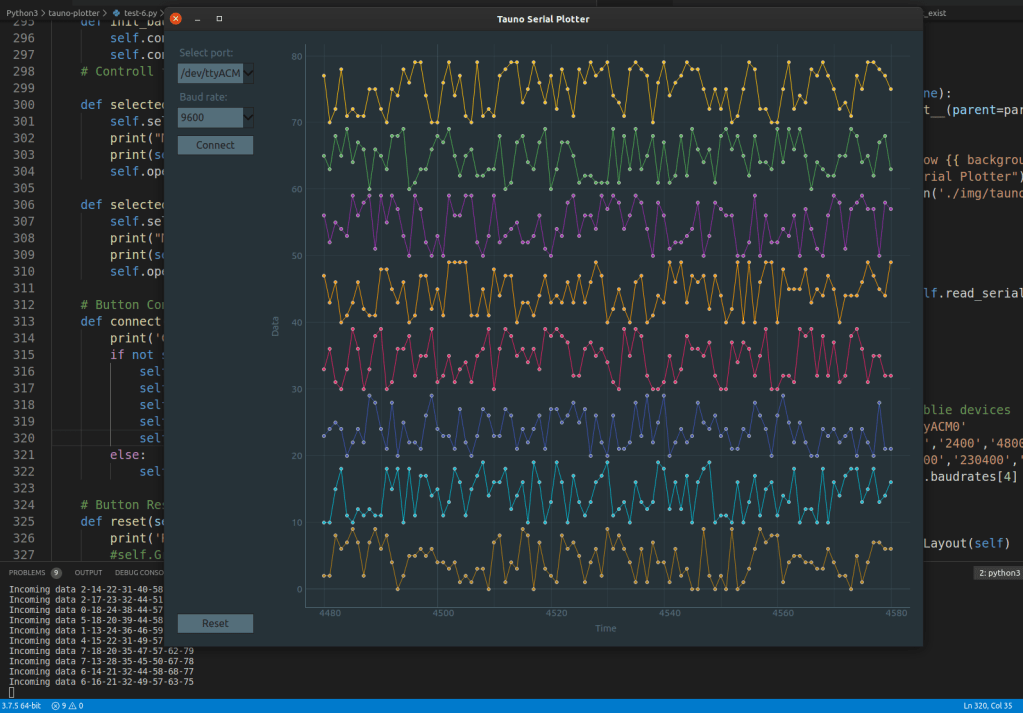Click the Python3 breadcrumb folder
Screen dimensions: 1023x713
coord(22,13)
